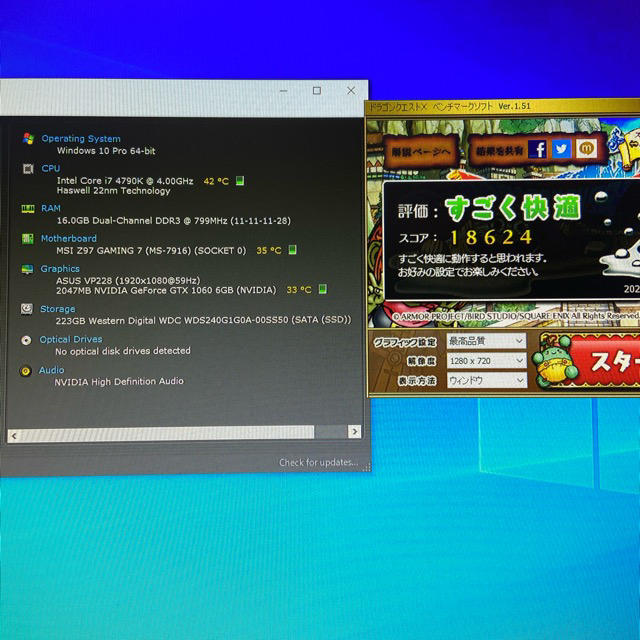Click the Operating System Windows logo icon
This screenshot has width=640, height=640.
click(x=28, y=139)
